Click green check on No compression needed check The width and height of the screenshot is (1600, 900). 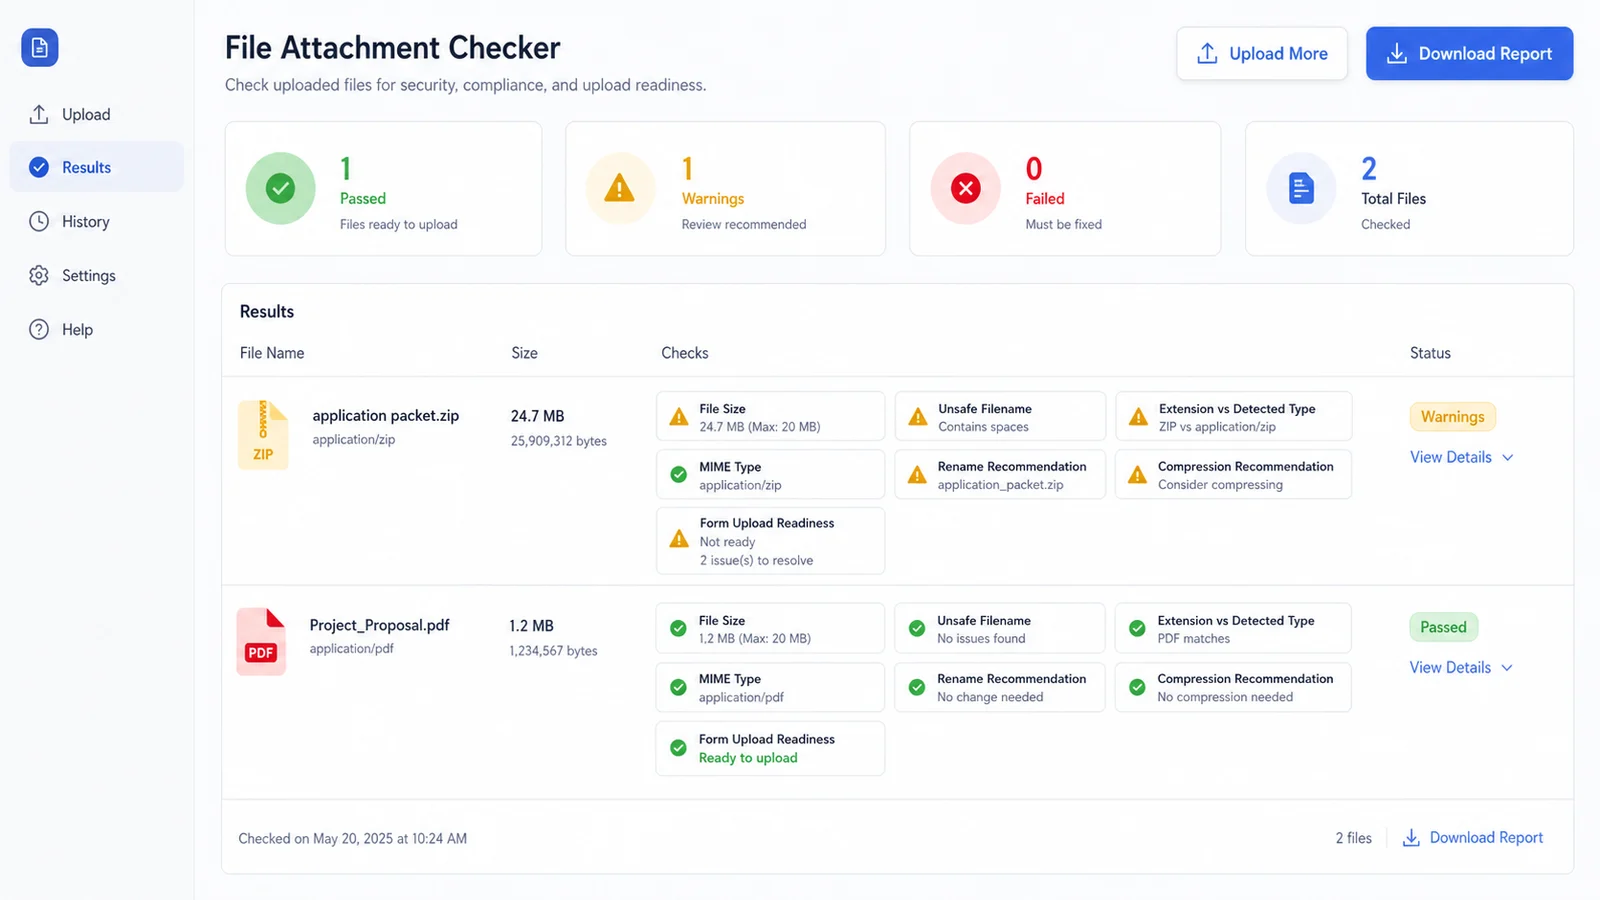click(x=1137, y=688)
